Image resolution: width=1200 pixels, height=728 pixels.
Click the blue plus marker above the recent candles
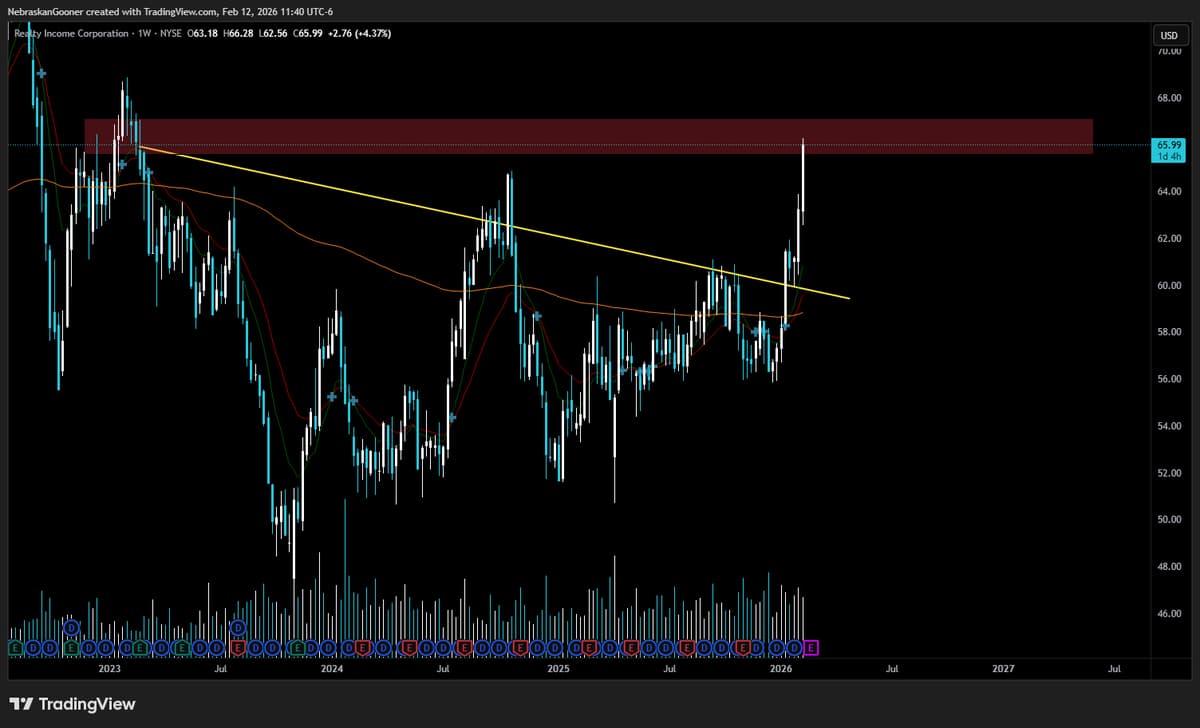[x=786, y=325]
